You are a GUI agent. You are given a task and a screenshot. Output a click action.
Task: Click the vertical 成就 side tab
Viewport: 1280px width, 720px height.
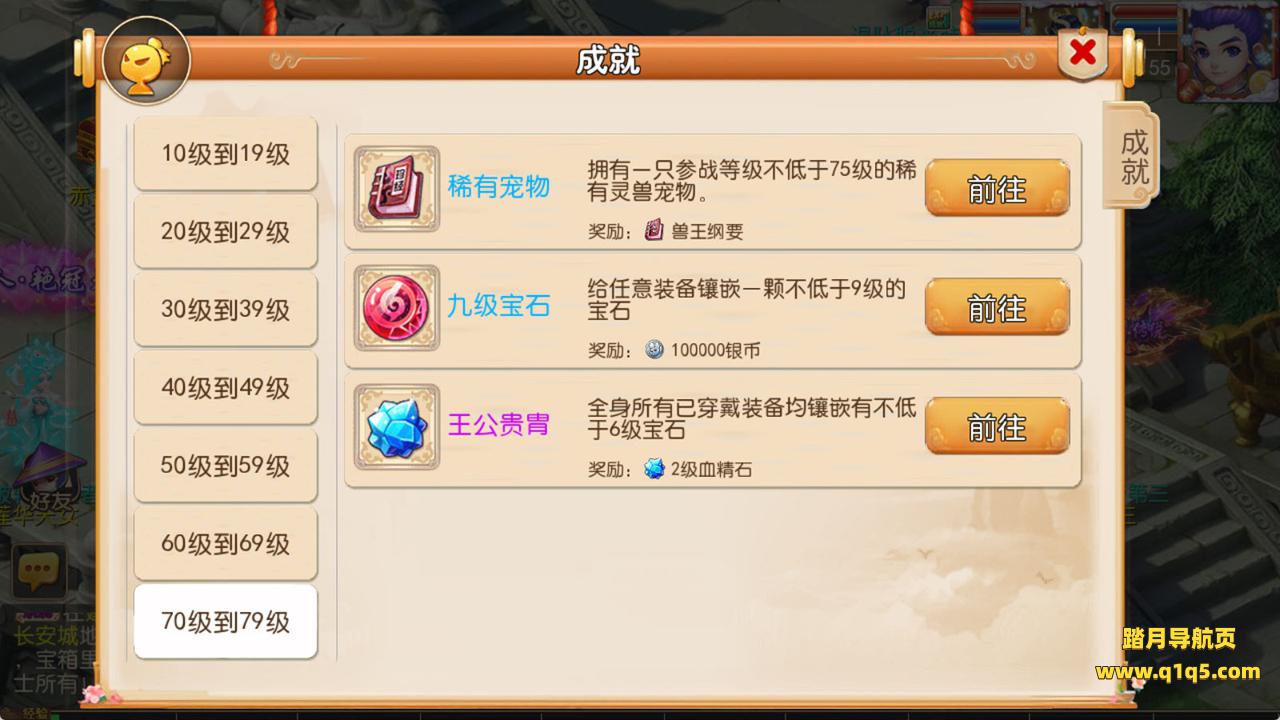tap(1132, 155)
